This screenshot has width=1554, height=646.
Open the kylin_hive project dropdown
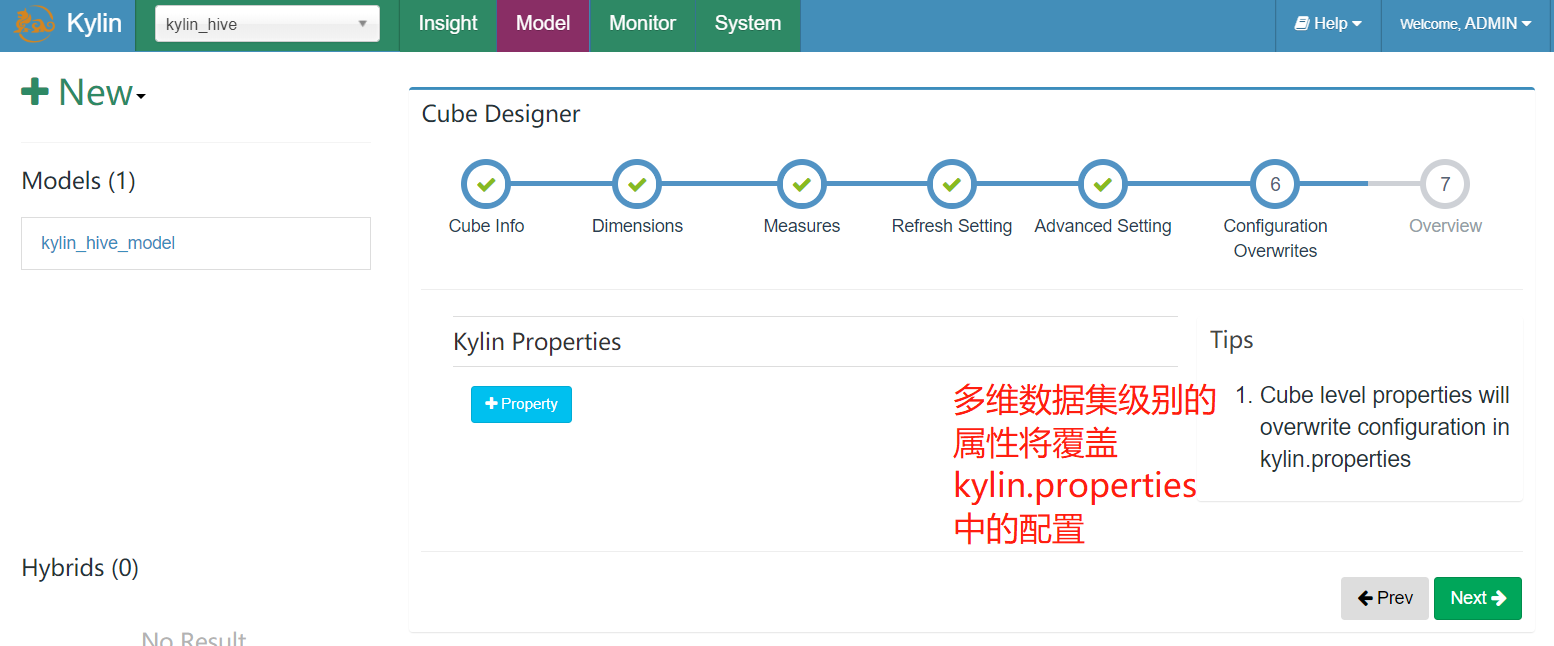[267, 24]
